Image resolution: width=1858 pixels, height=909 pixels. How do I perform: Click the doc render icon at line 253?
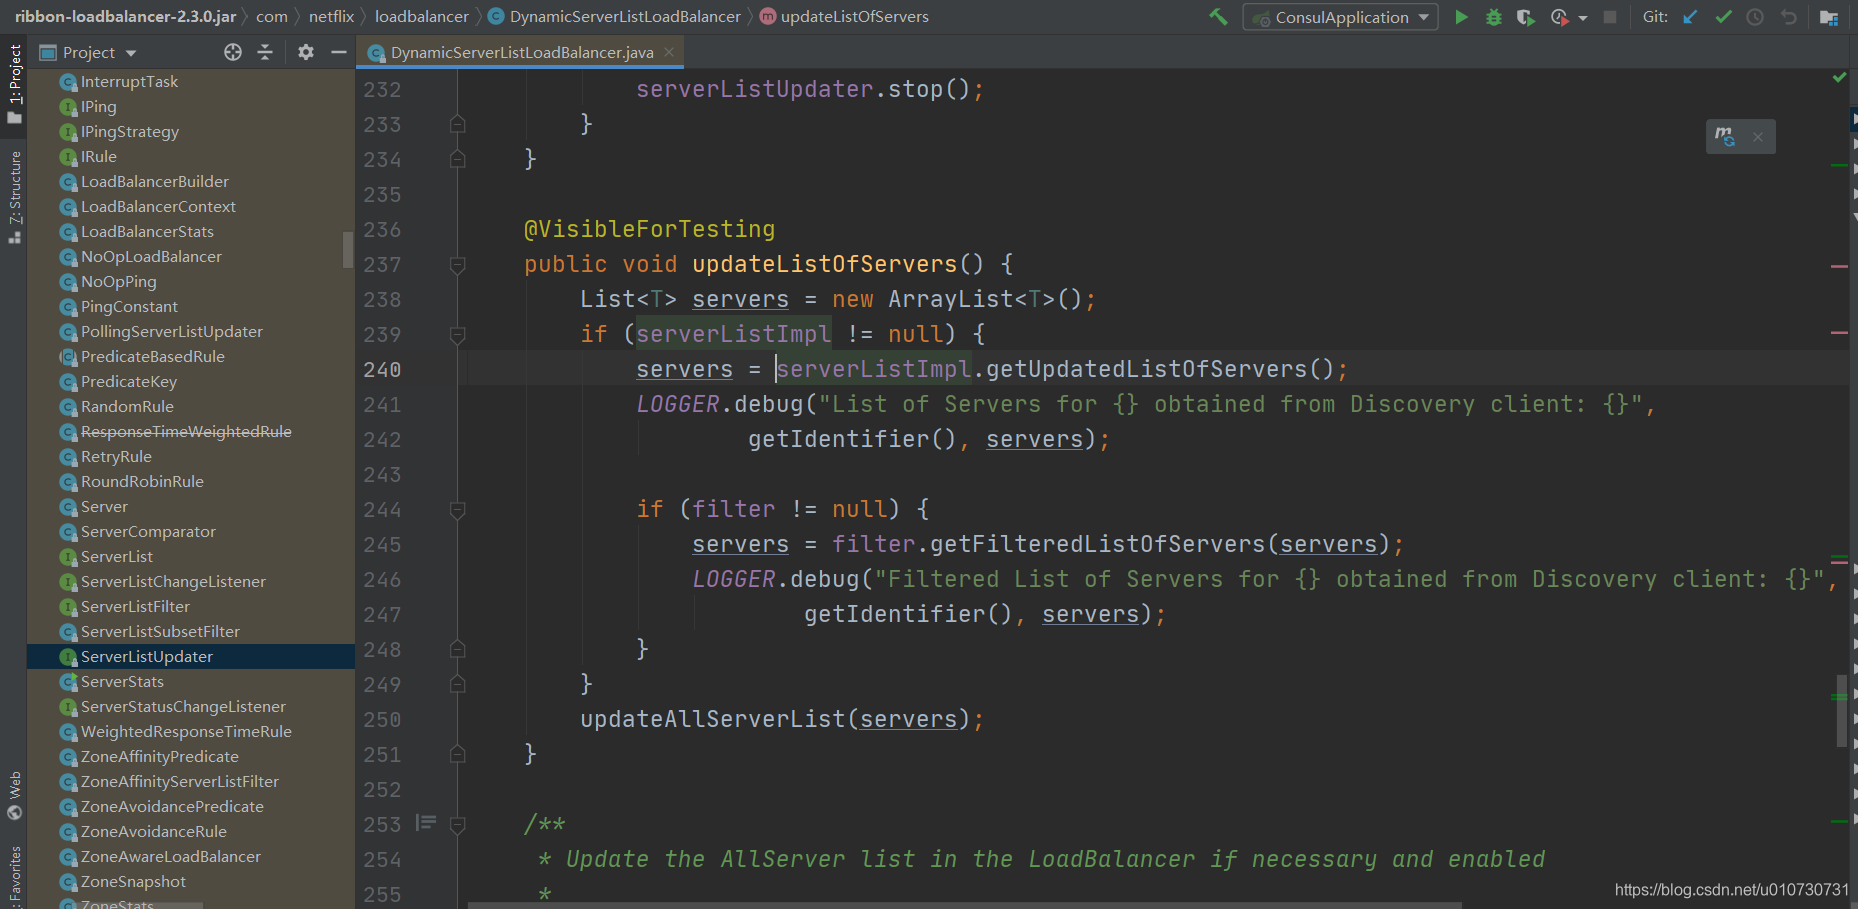pos(426,823)
